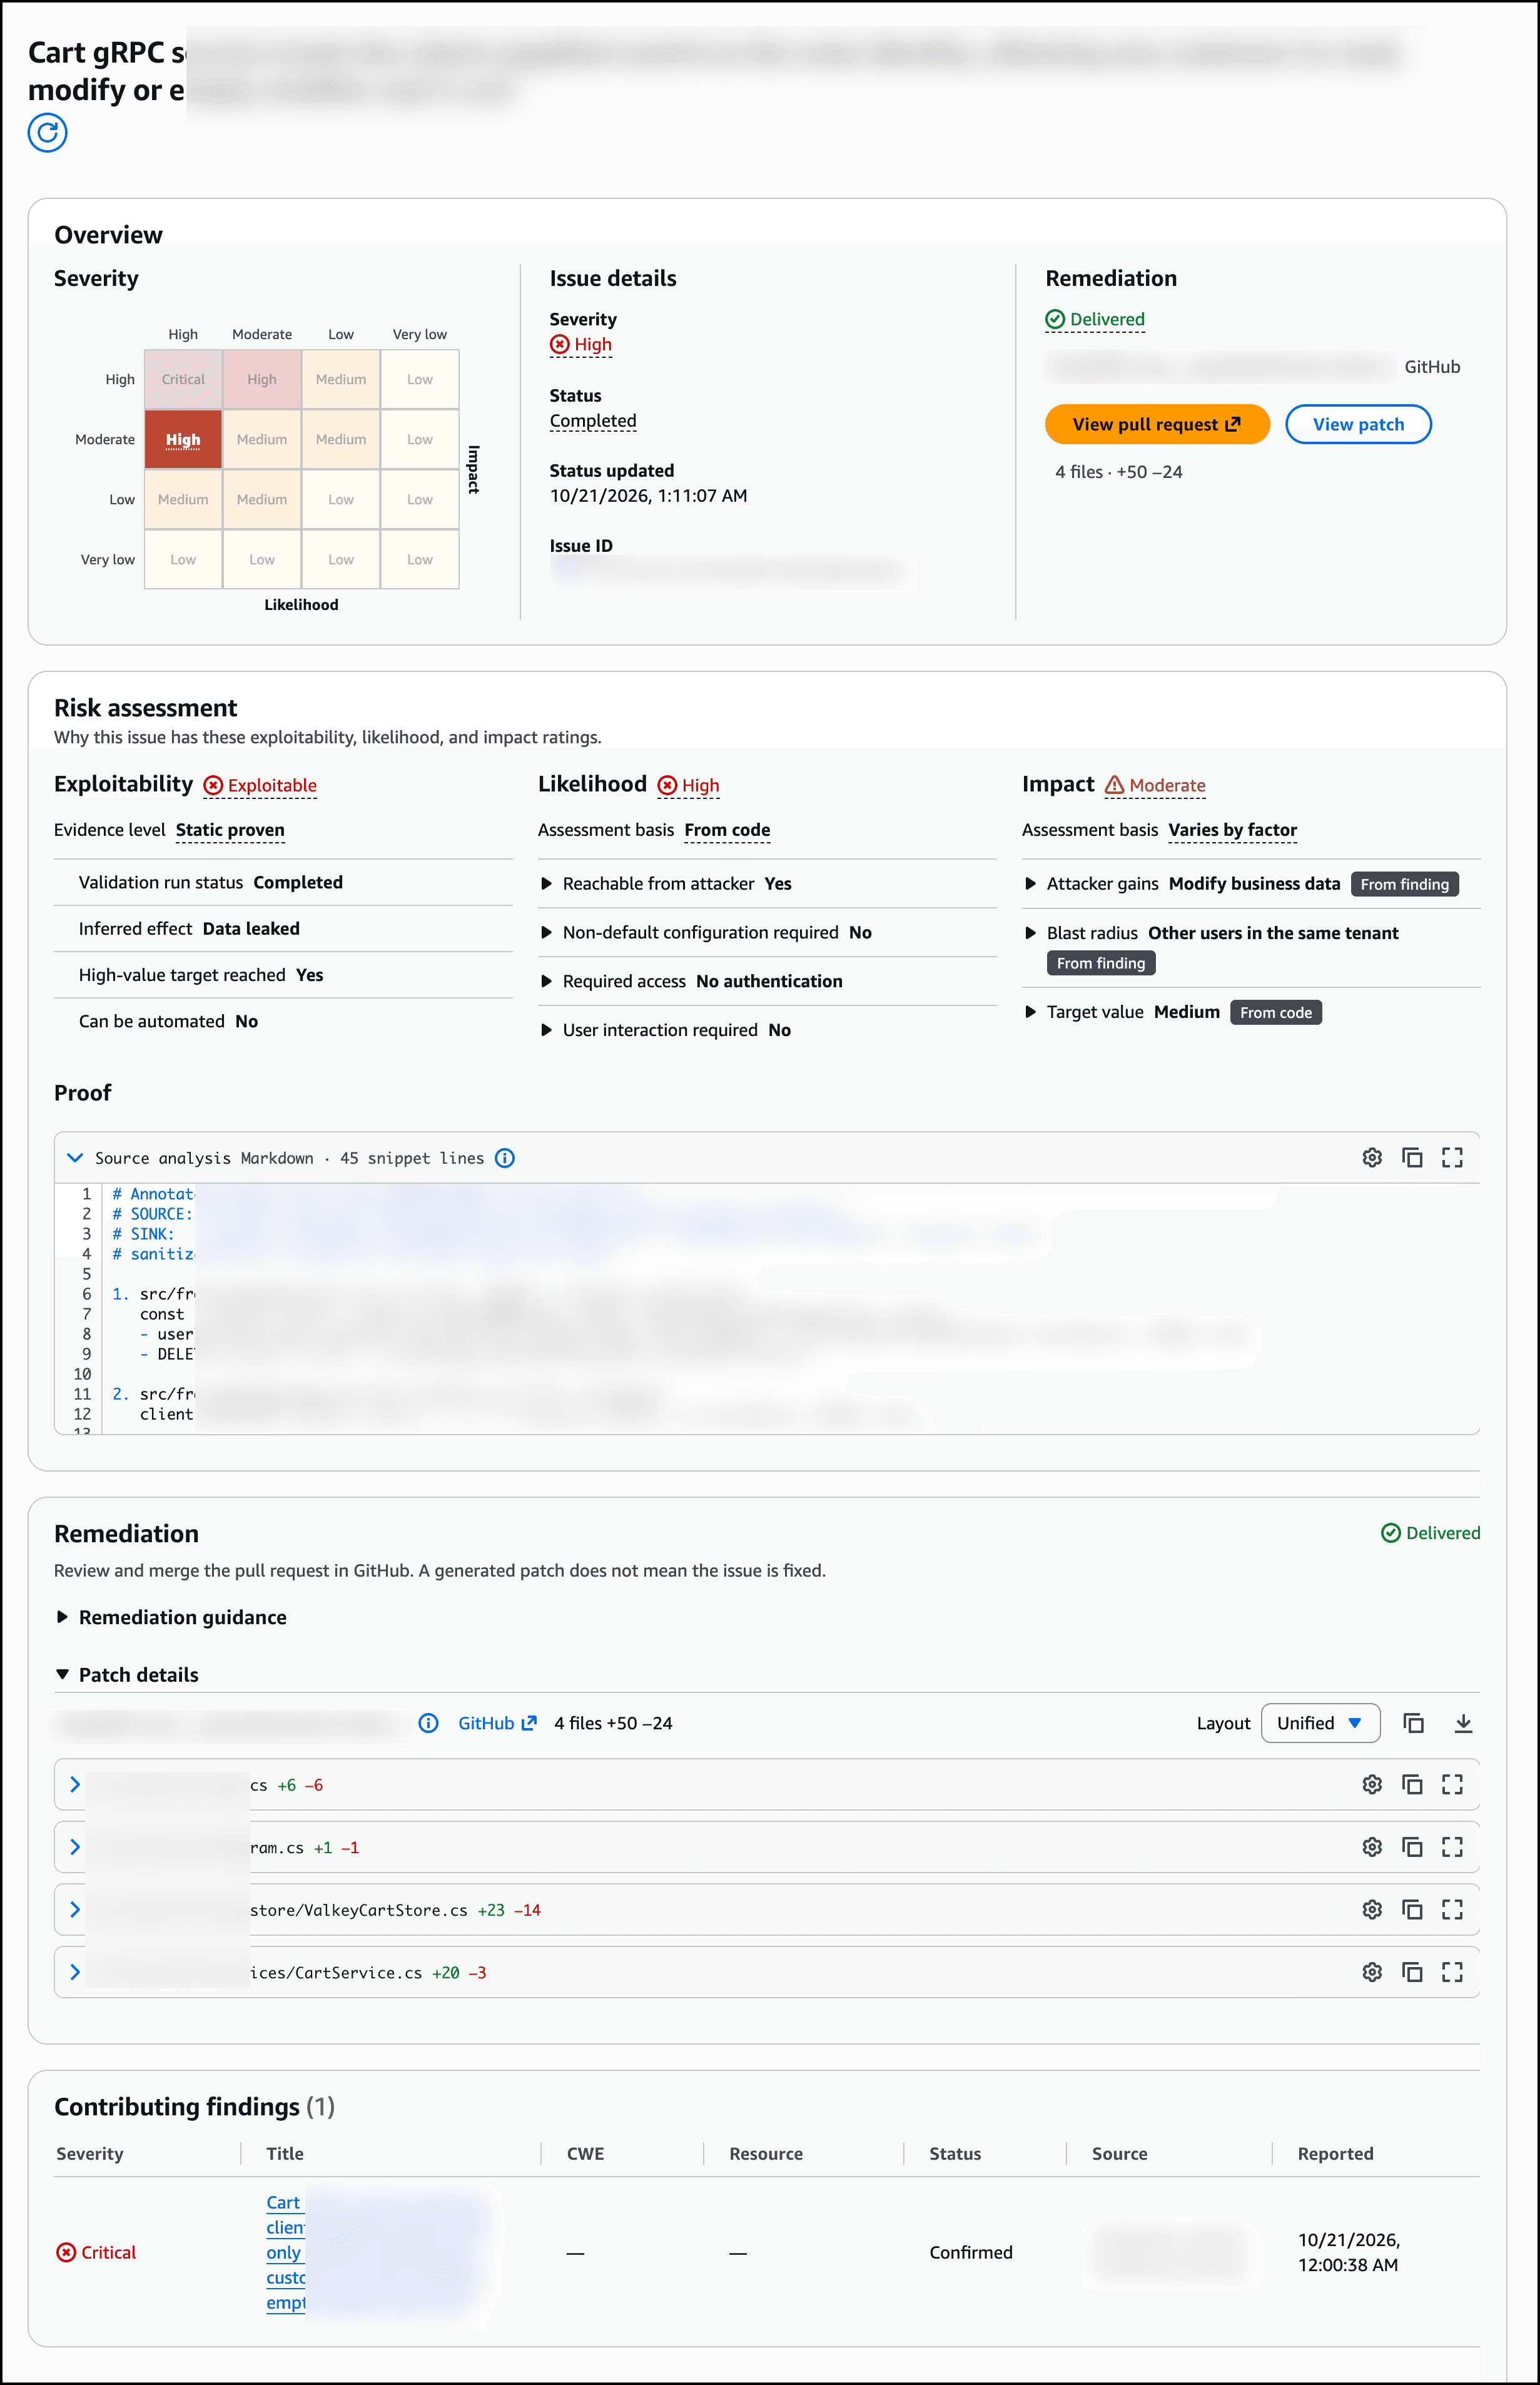Image resolution: width=1540 pixels, height=2385 pixels.
Task: Expand Source analysis proof to fullscreen
Action: 1452,1157
